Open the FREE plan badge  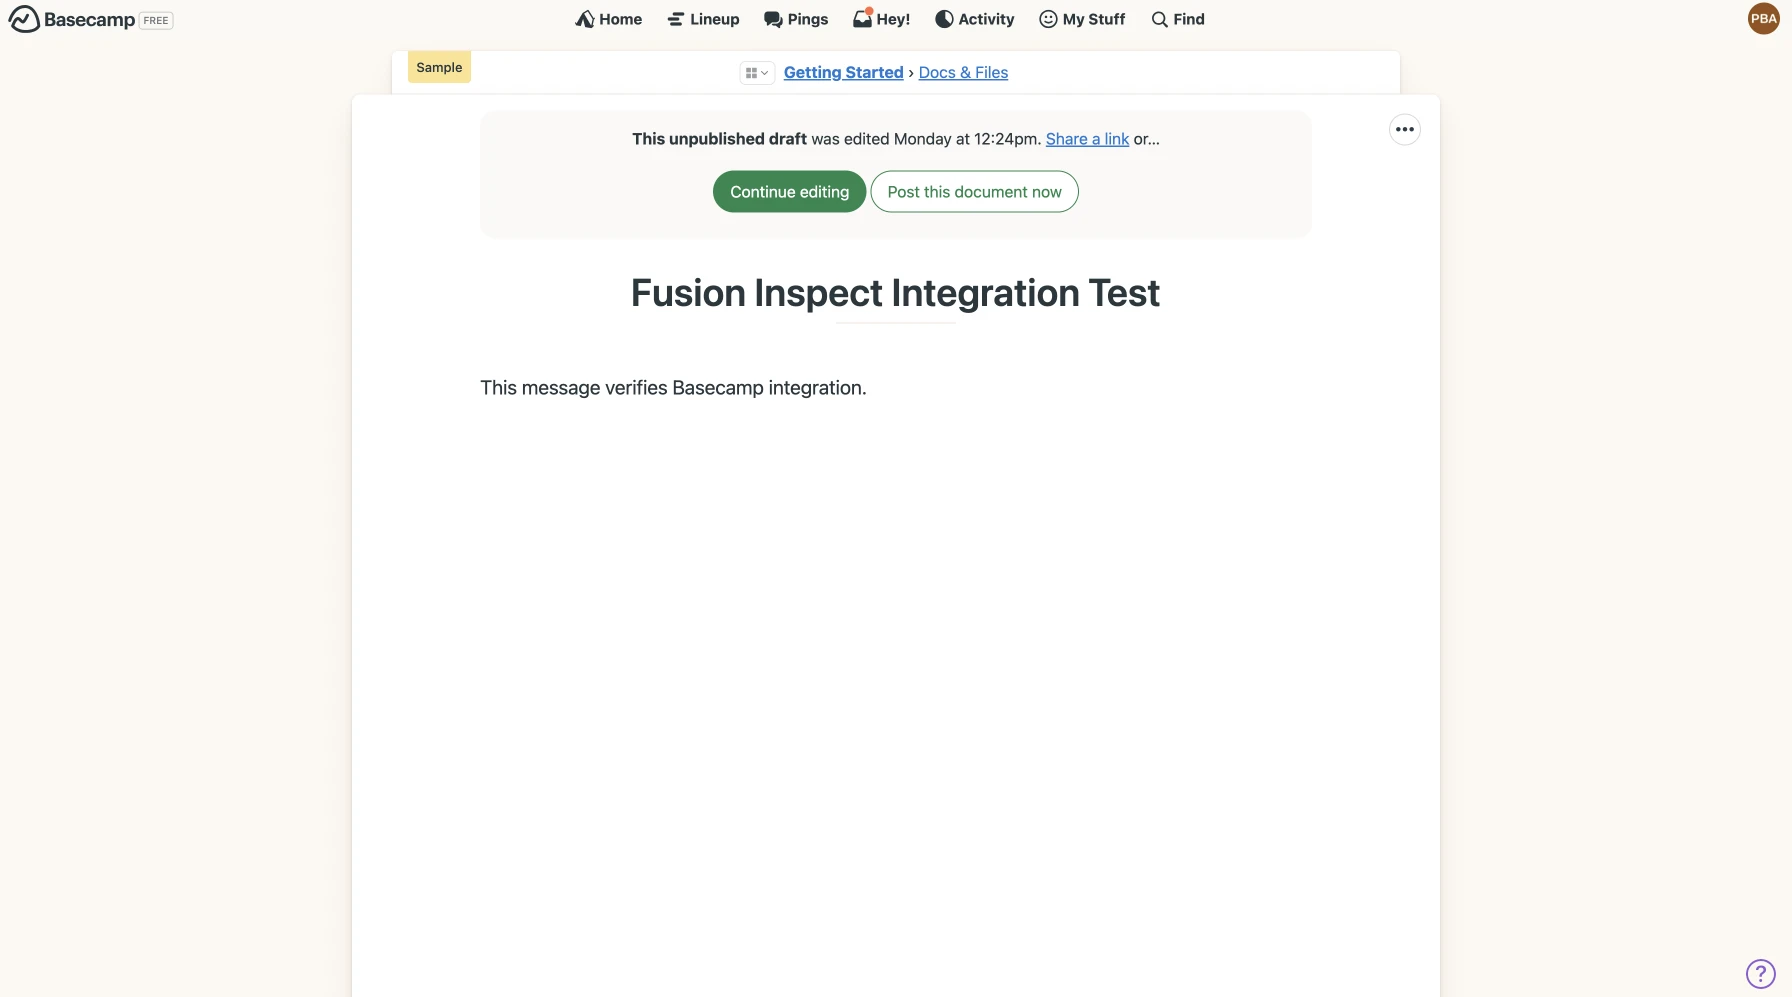156,20
